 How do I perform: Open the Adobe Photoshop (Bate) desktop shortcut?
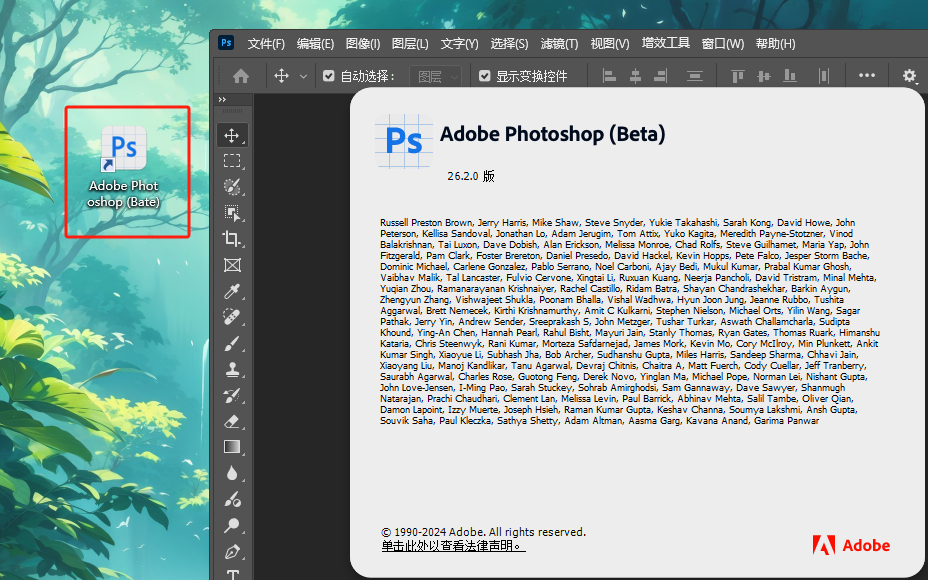click(x=124, y=167)
